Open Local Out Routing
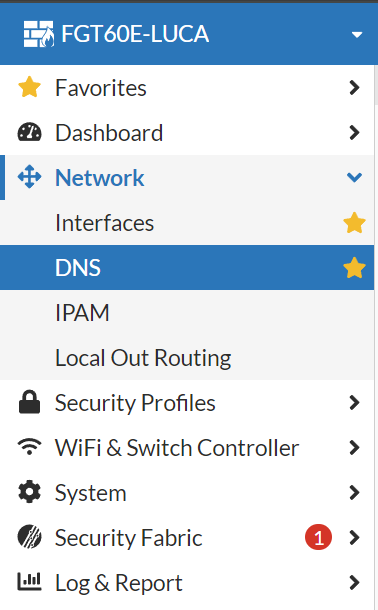The image size is (378, 610). [x=143, y=358]
